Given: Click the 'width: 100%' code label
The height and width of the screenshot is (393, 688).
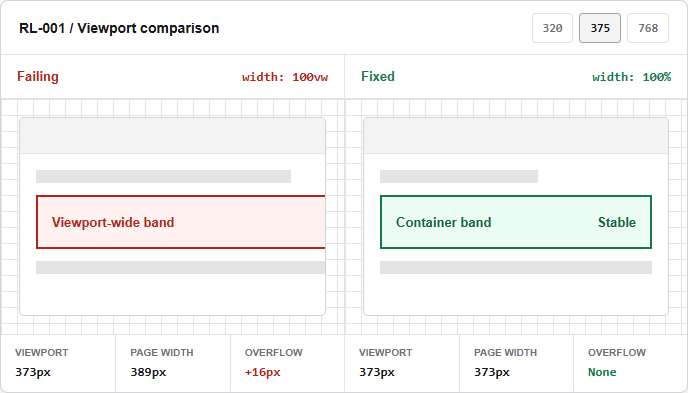Looking at the screenshot, I should (x=631, y=77).
